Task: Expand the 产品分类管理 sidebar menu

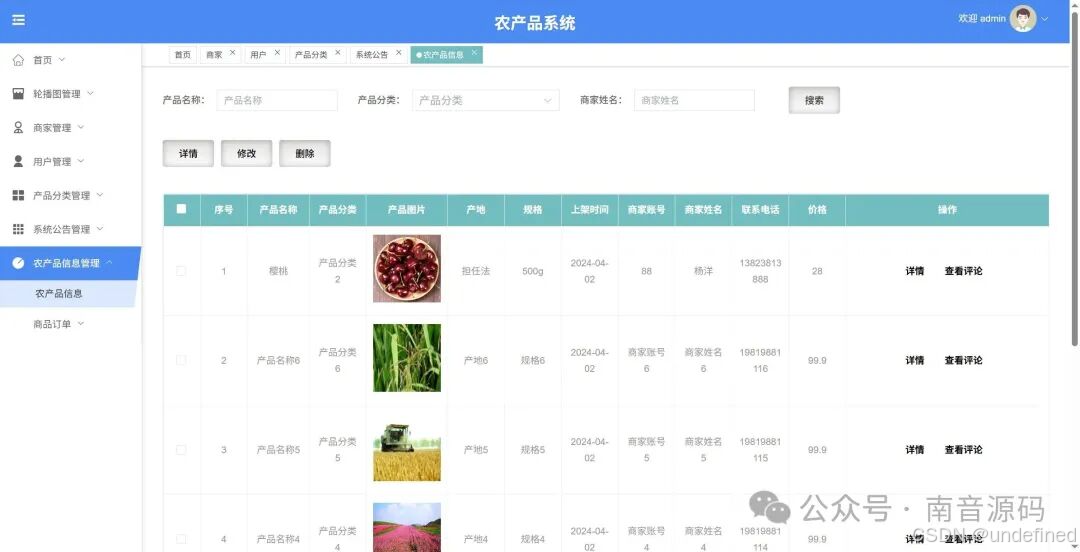Action: pyautogui.click(x=100, y=194)
